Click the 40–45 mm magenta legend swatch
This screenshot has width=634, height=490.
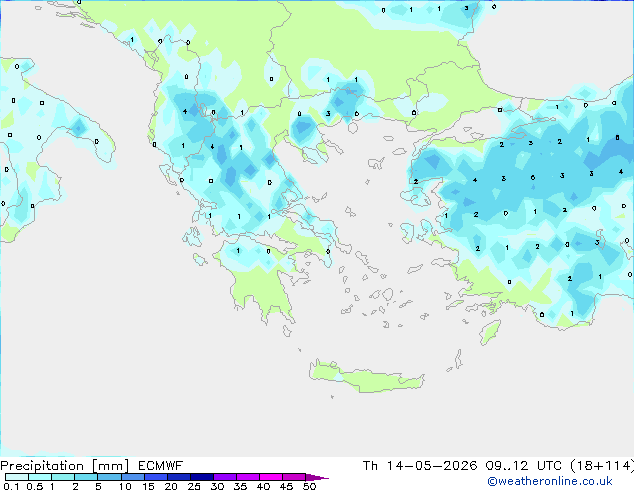(x=271, y=477)
